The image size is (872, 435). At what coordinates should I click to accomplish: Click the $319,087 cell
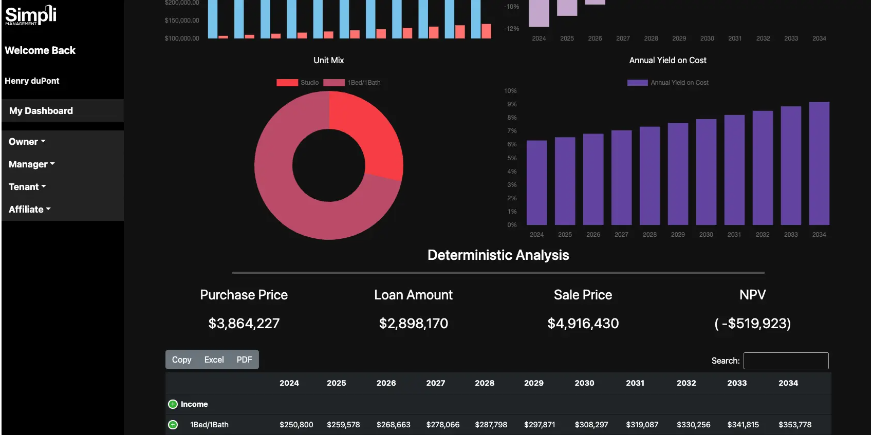pyautogui.click(x=643, y=424)
